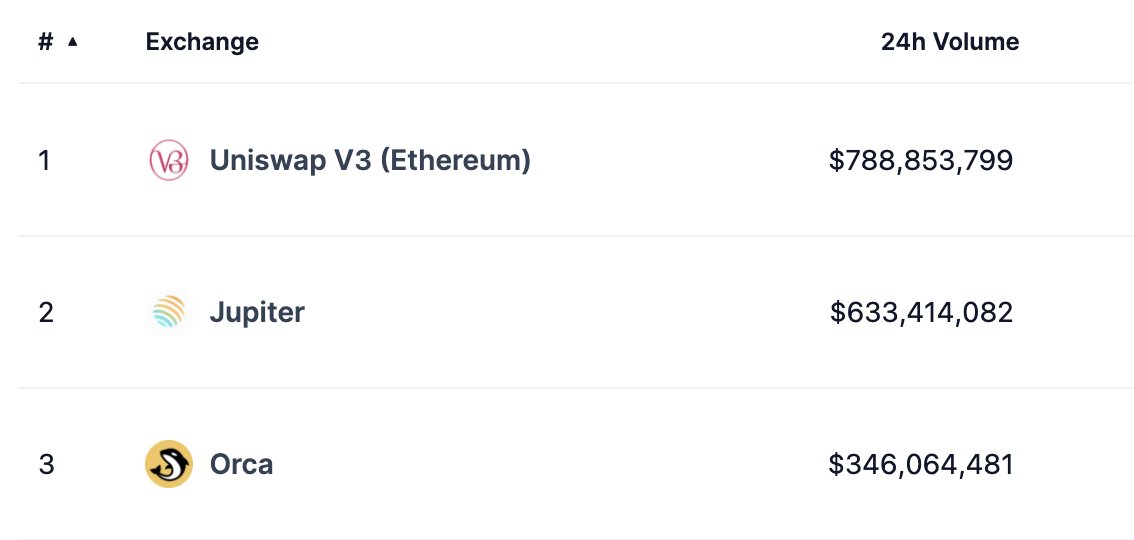Sort by the Exchange column header
The height and width of the screenshot is (540, 1134).
(202, 42)
